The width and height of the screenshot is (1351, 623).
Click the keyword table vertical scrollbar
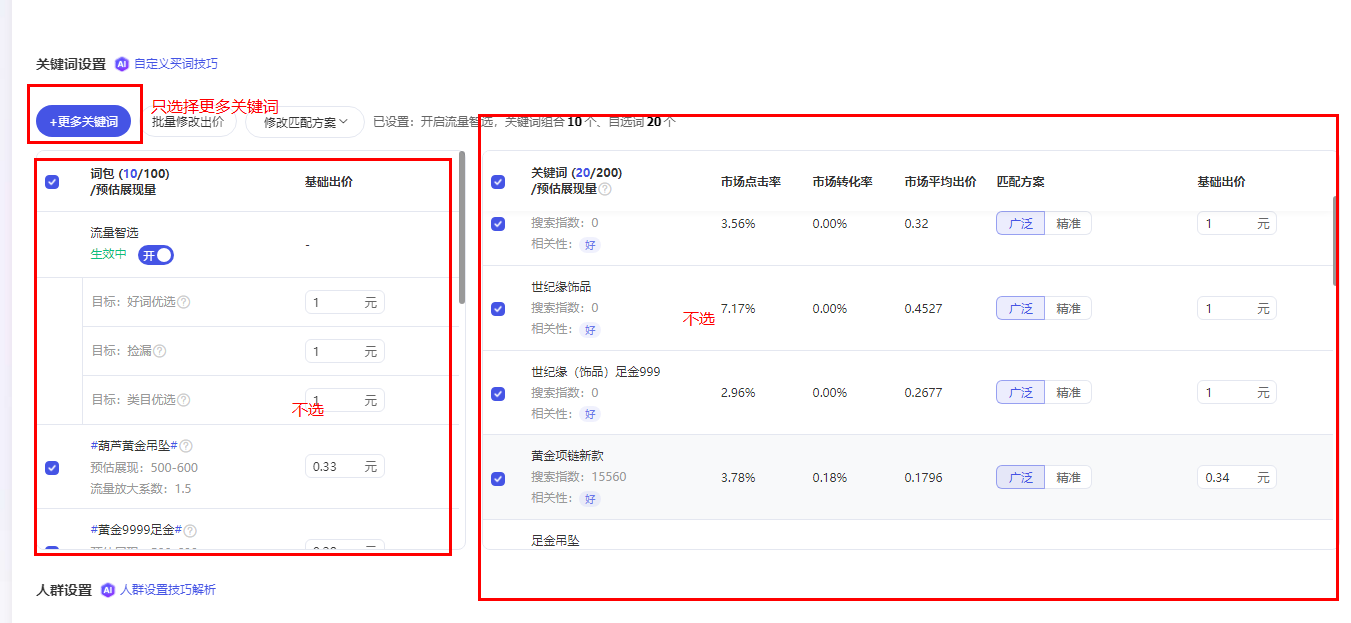coord(1336,240)
